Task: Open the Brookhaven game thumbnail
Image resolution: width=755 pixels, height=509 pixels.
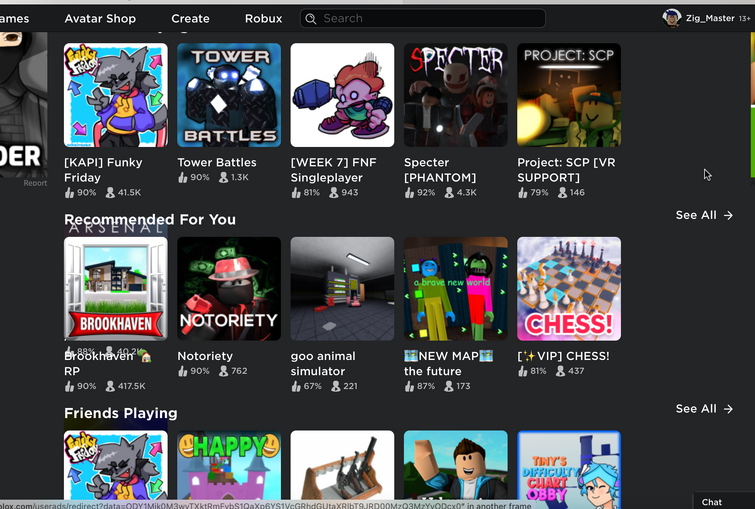Action: [x=116, y=288]
